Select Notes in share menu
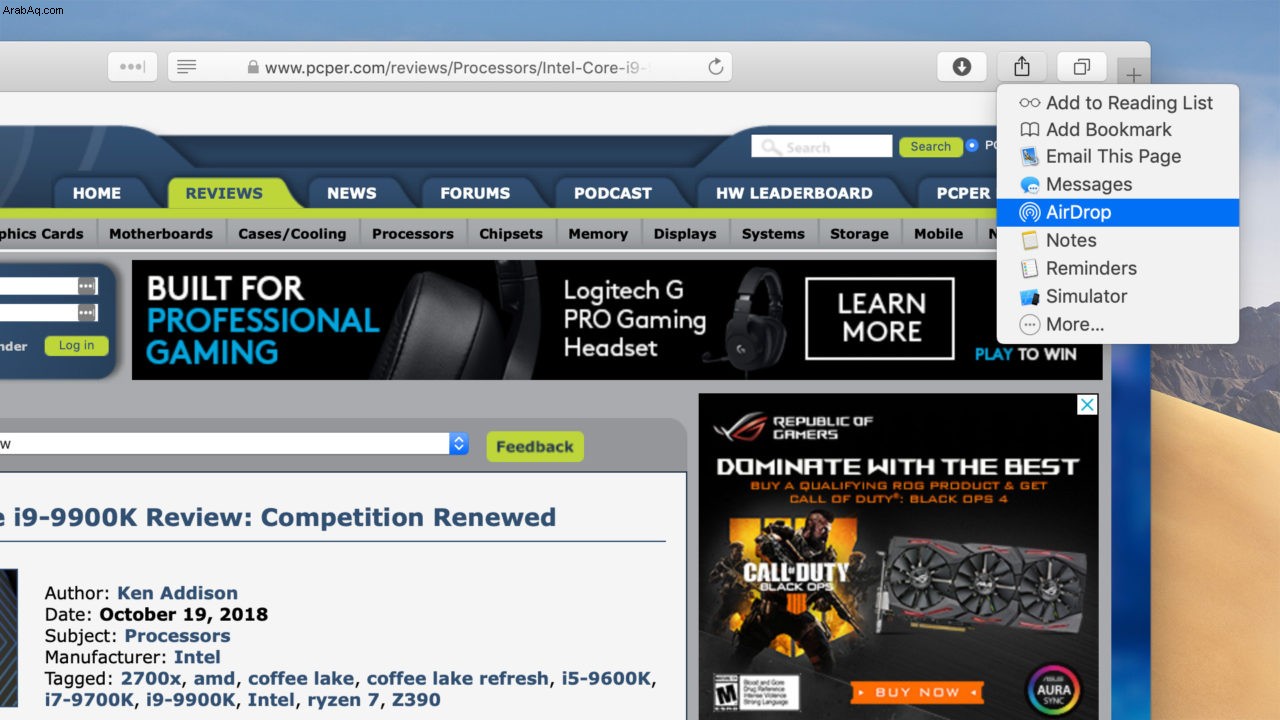The image size is (1280, 720). click(1118, 240)
